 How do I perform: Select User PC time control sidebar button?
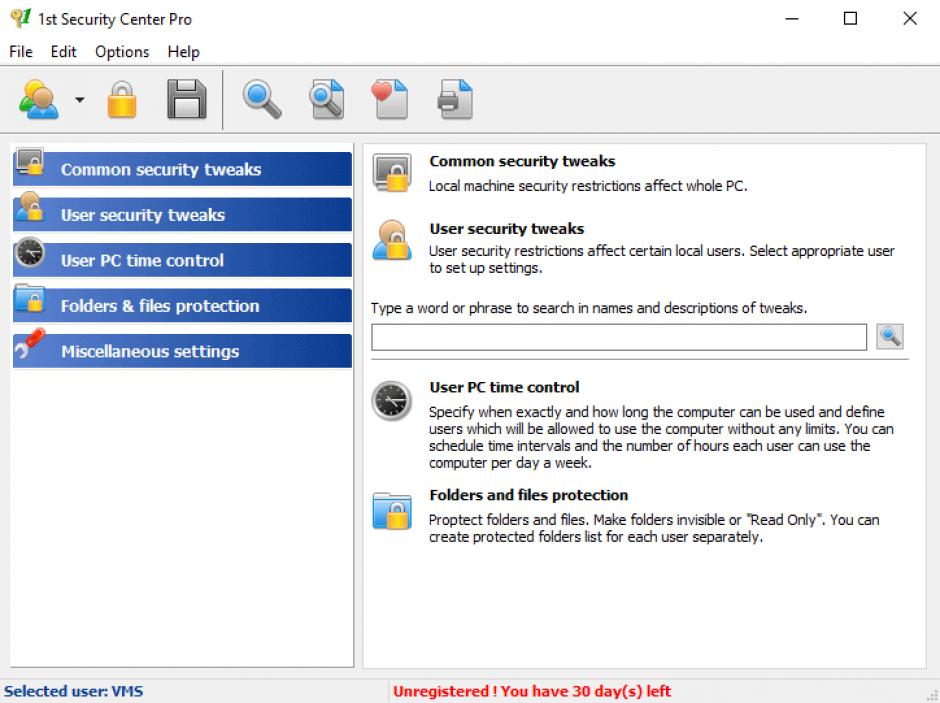[182, 260]
